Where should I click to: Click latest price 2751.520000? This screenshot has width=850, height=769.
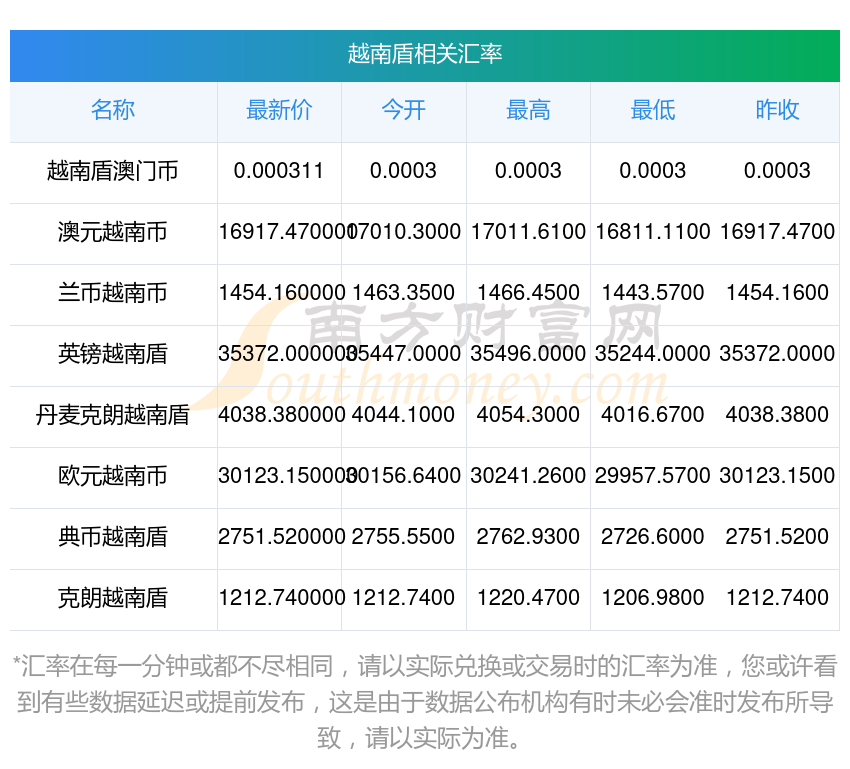[x=282, y=537]
